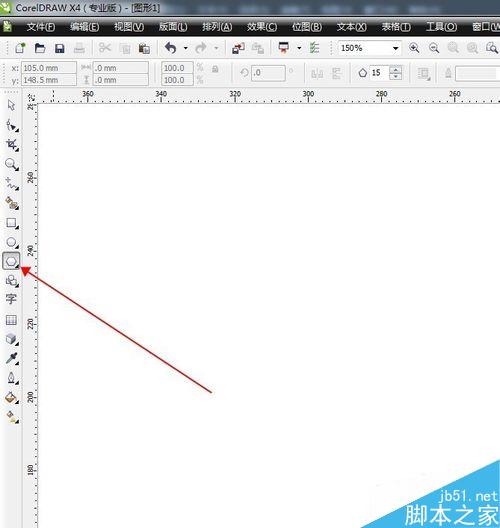The height and width of the screenshot is (528, 500).
Task: Select the Eyedropper tool
Action: pos(12,359)
